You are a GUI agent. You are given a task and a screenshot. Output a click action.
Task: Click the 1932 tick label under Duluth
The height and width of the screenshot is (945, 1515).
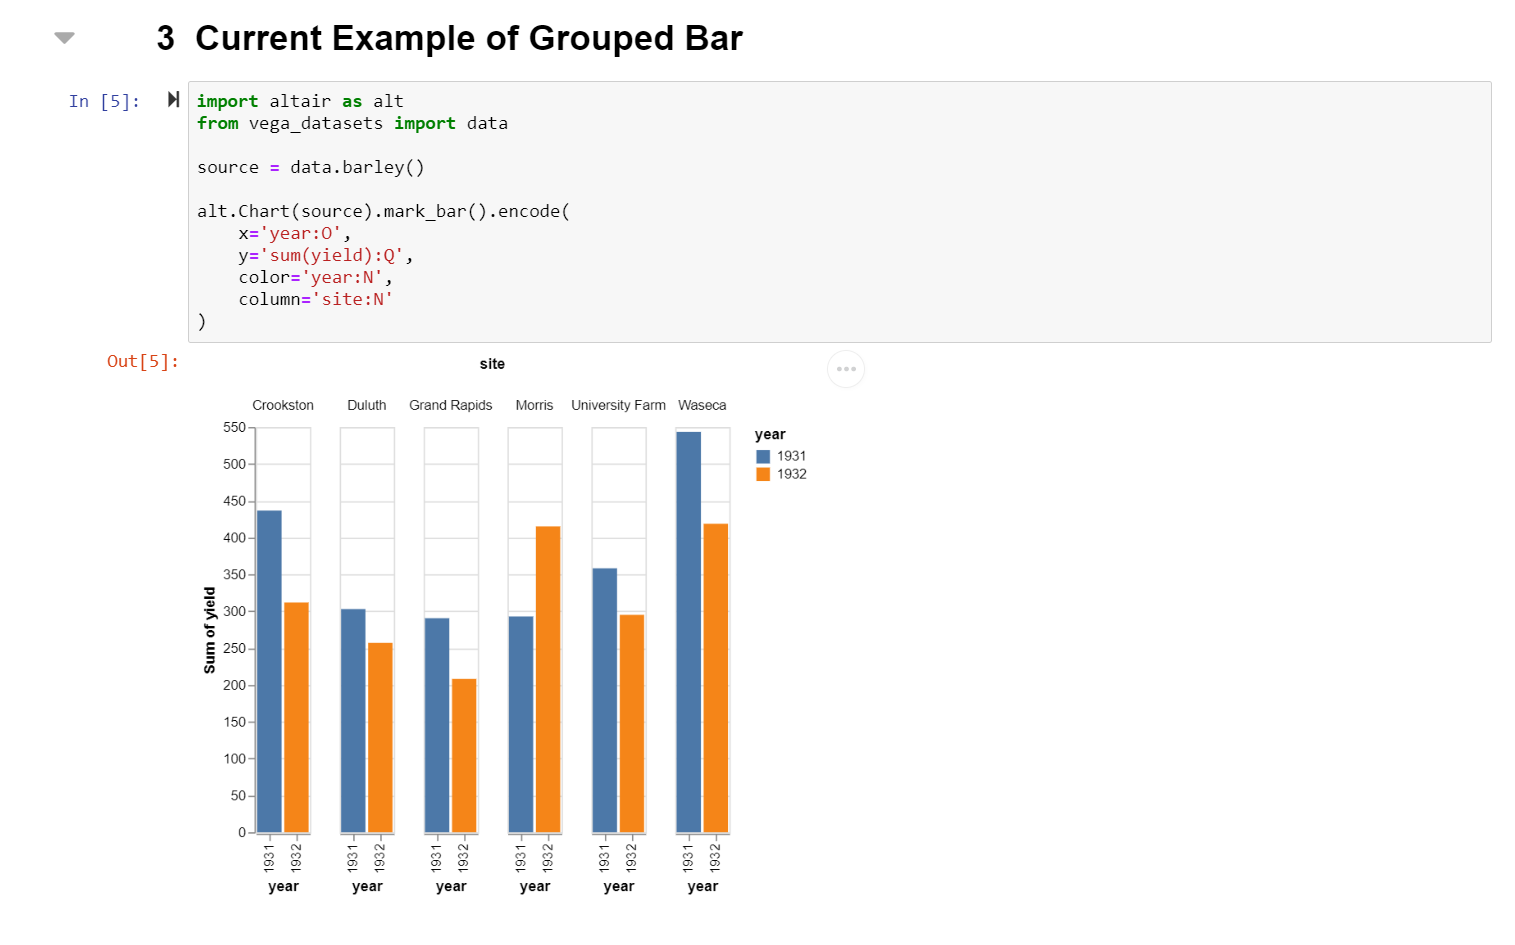(x=377, y=858)
